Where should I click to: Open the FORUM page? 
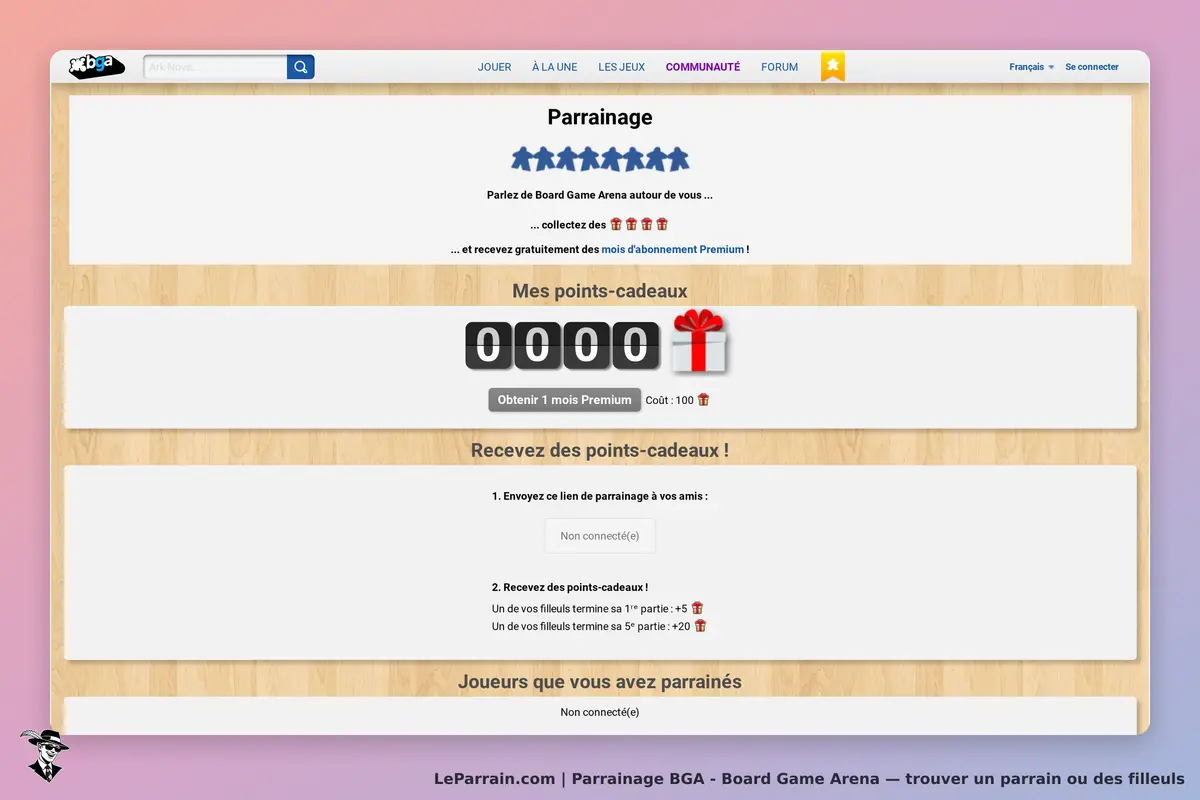pyautogui.click(x=779, y=67)
